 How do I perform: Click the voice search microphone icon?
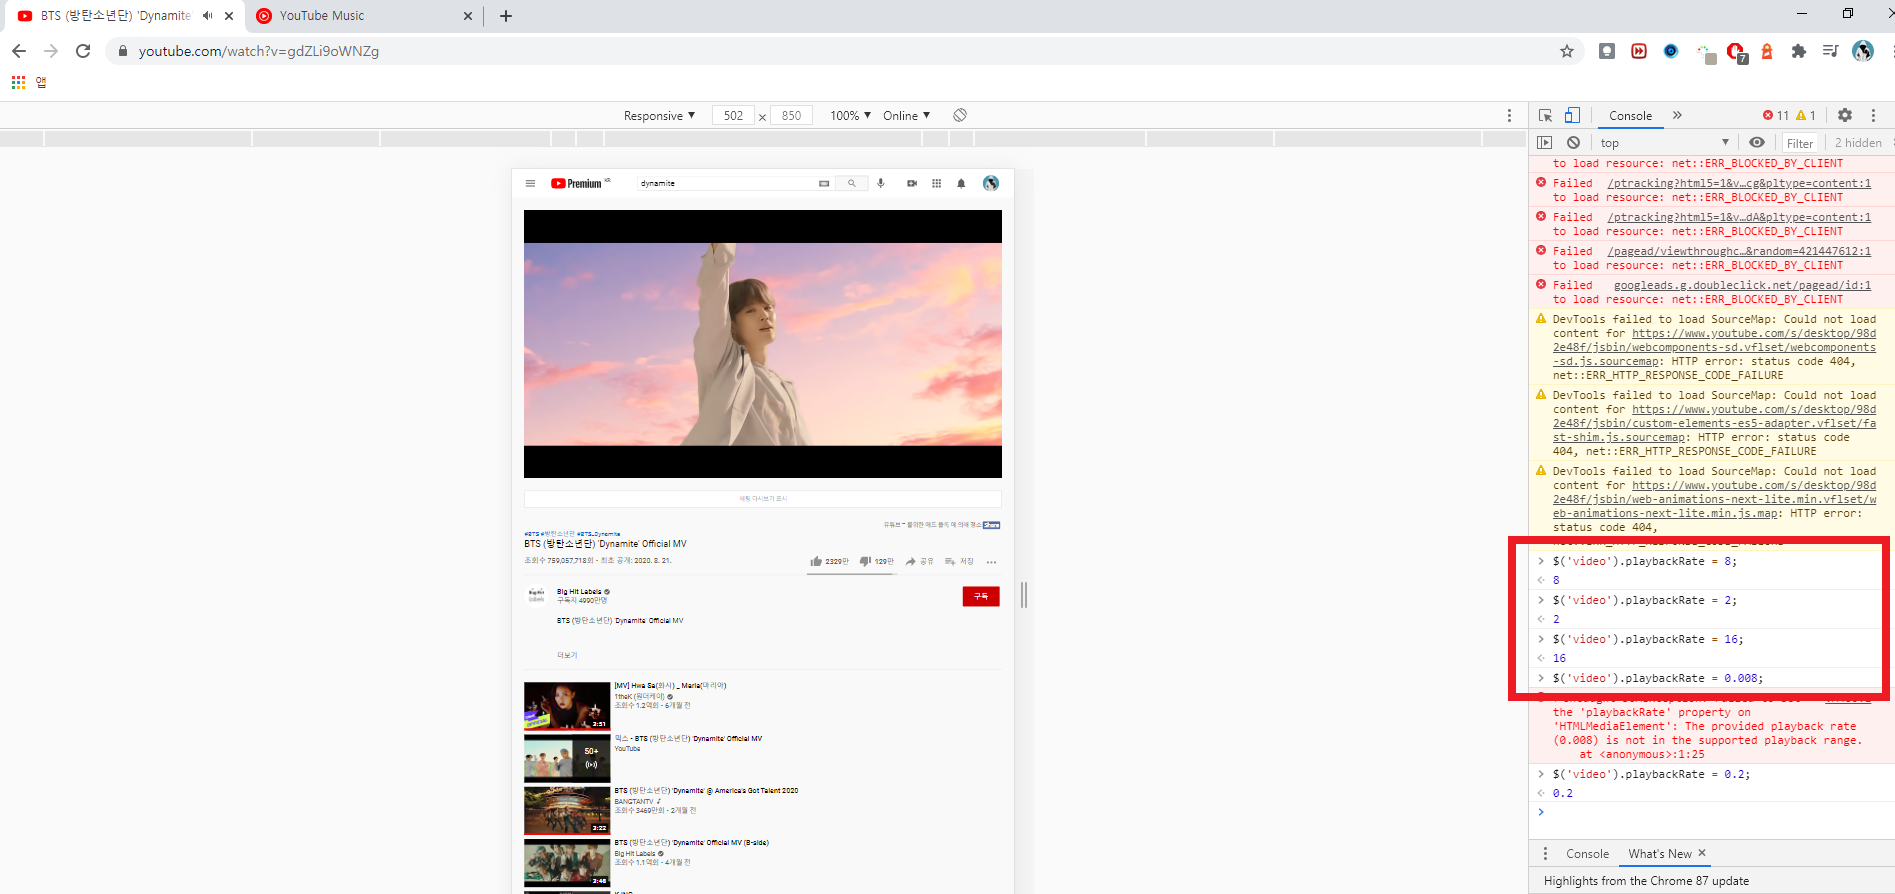point(881,183)
